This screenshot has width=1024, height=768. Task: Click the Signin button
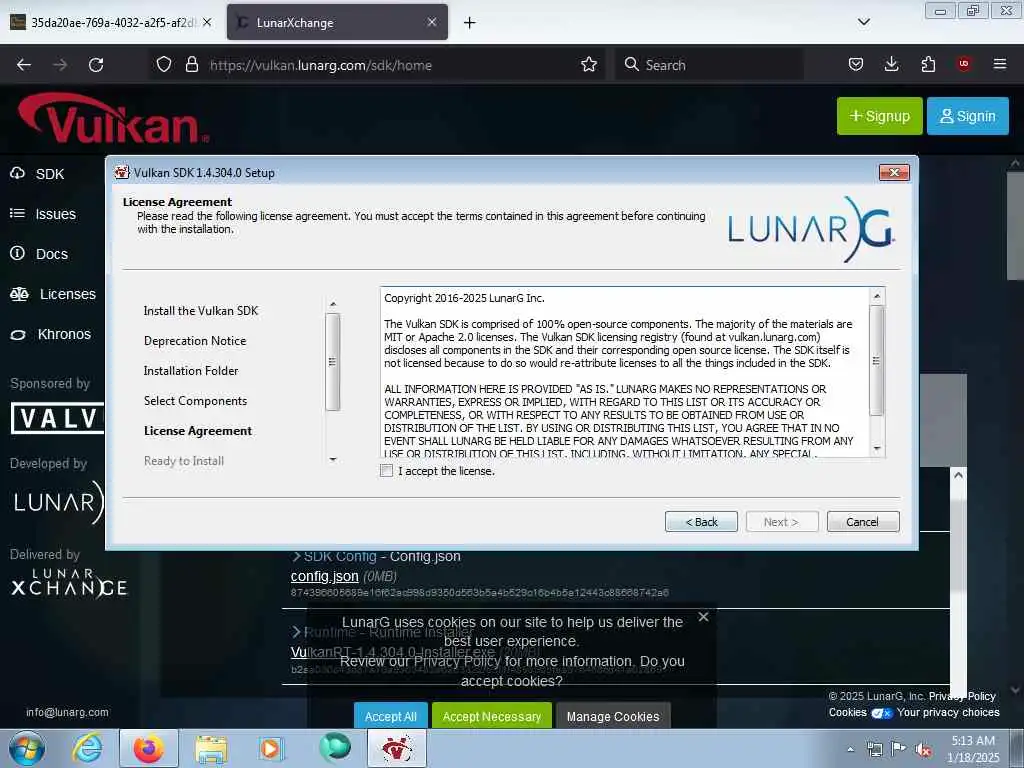click(968, 116)
